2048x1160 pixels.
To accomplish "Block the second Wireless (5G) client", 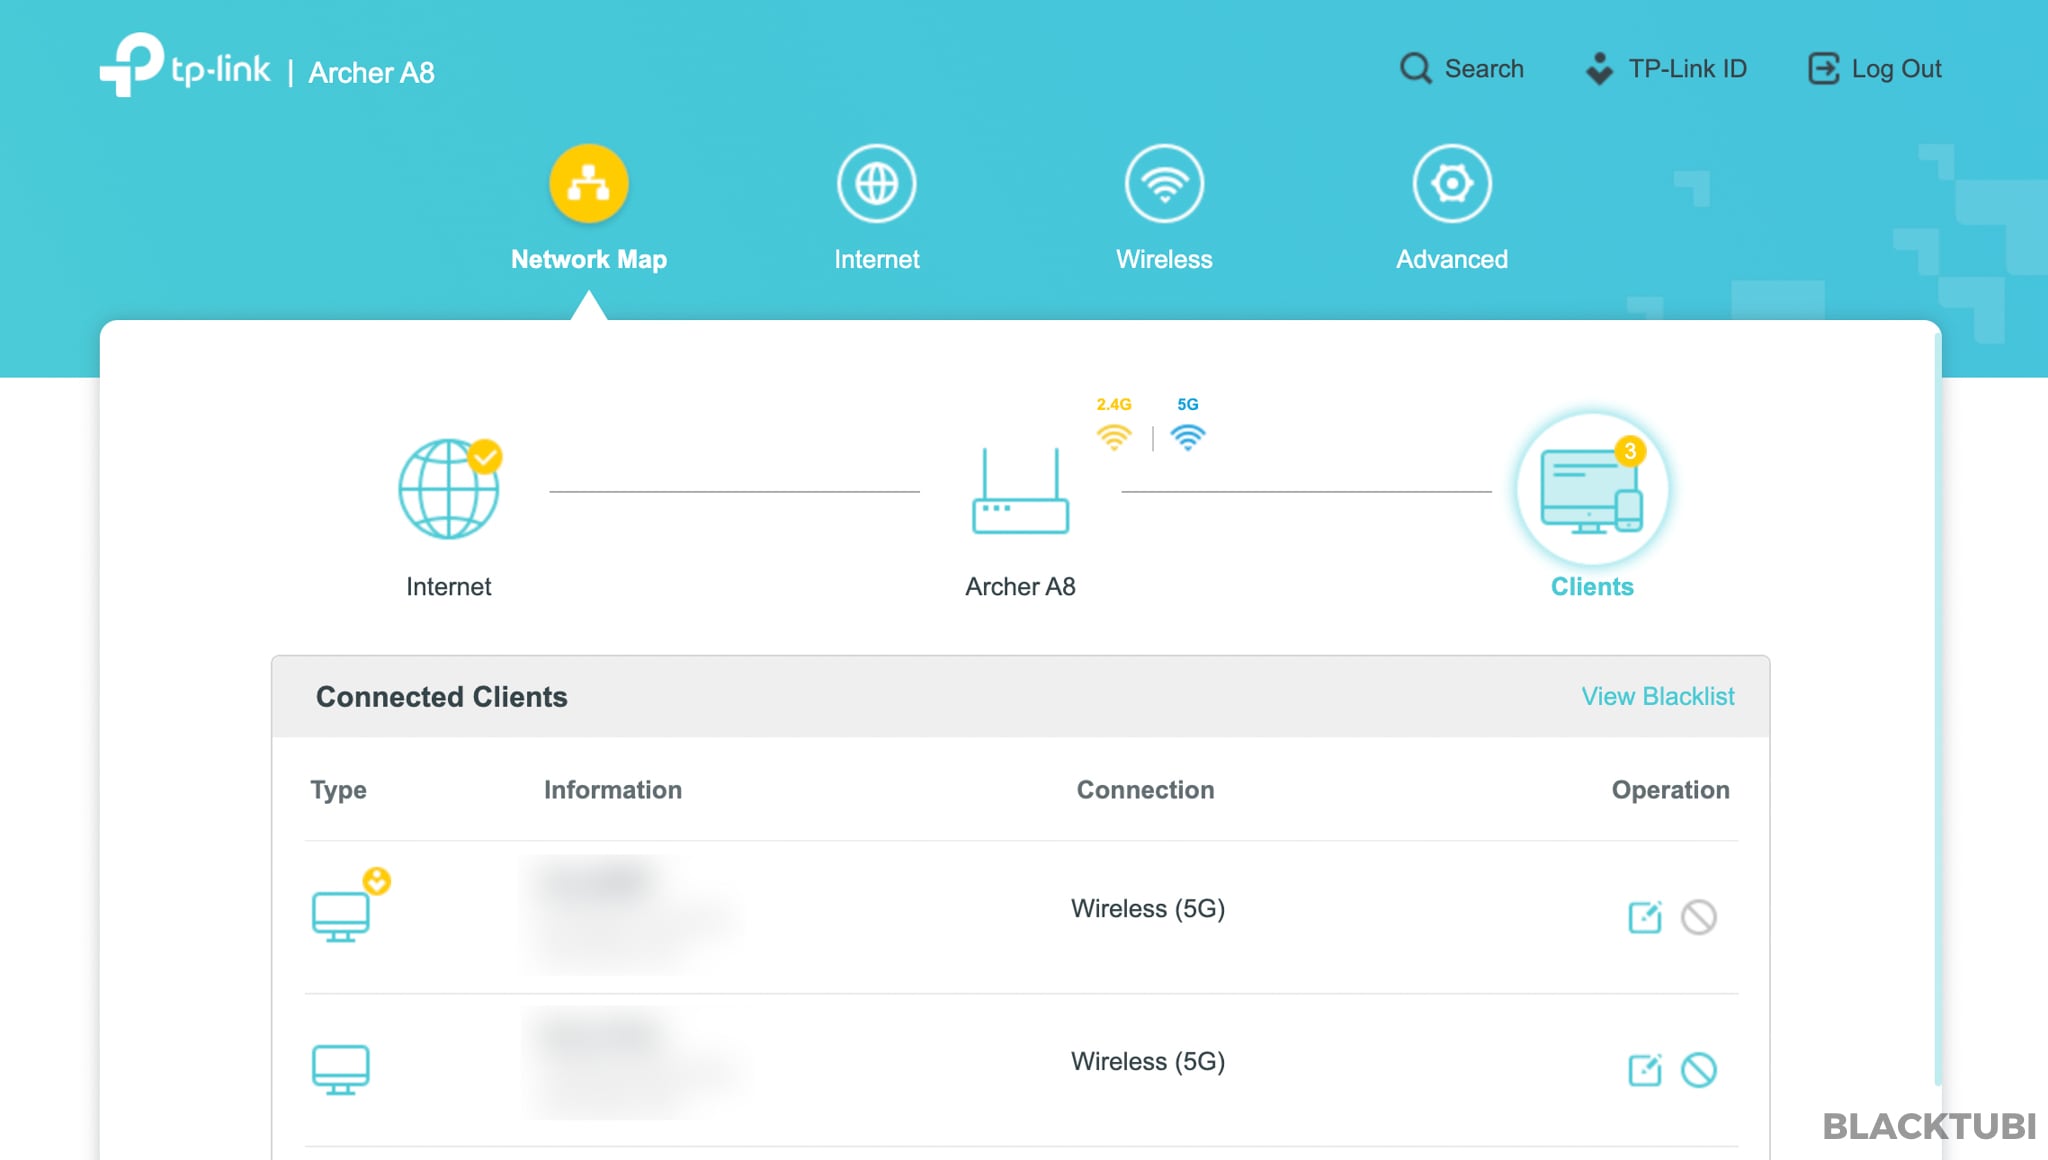I will pos(1699,1070).
